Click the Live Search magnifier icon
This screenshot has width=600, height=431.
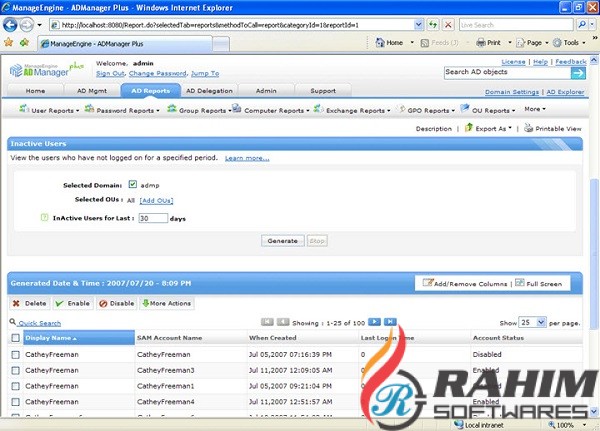pos(582,25)
